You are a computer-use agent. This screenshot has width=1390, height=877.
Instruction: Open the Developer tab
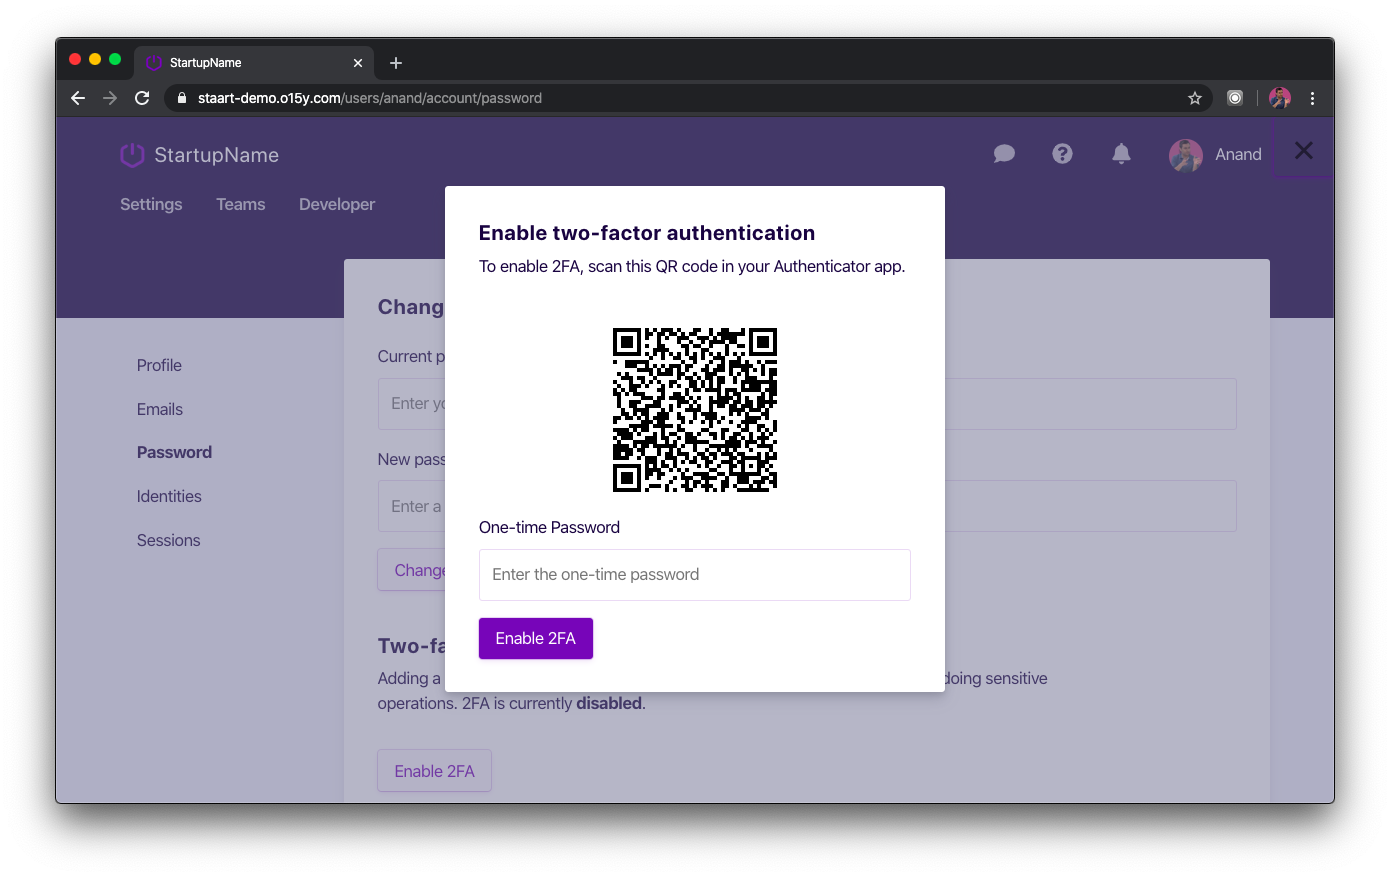(x=337, y=204)
